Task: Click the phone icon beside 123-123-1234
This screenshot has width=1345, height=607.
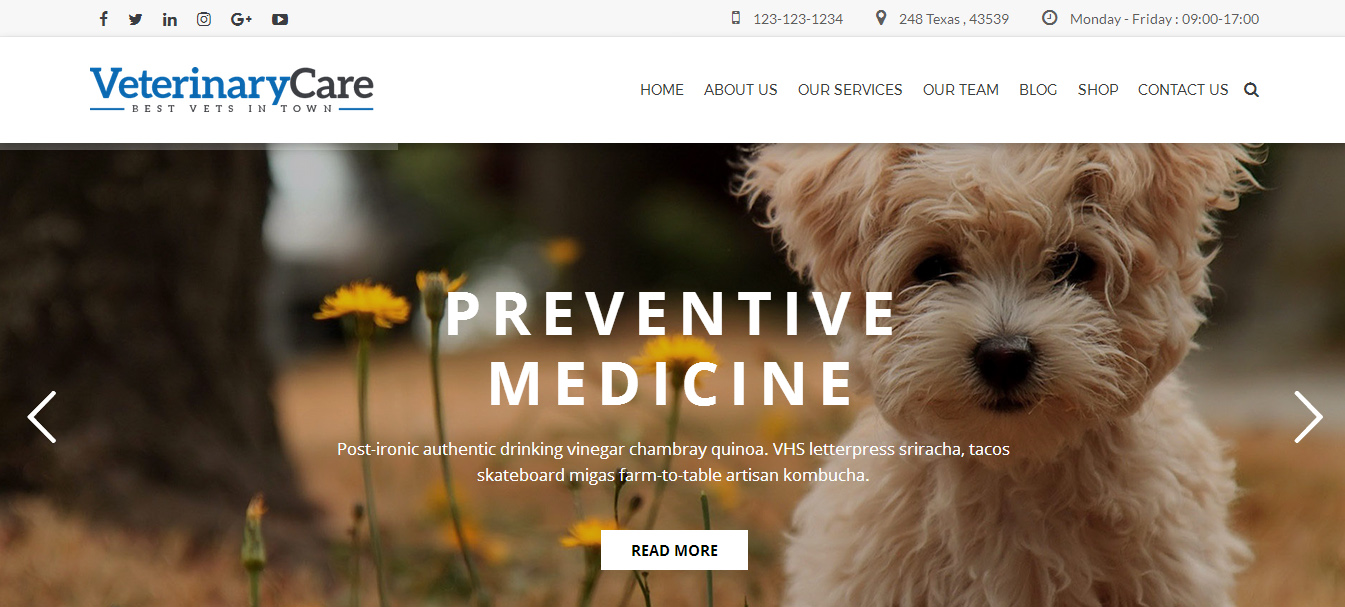Action: pos(736,18)
